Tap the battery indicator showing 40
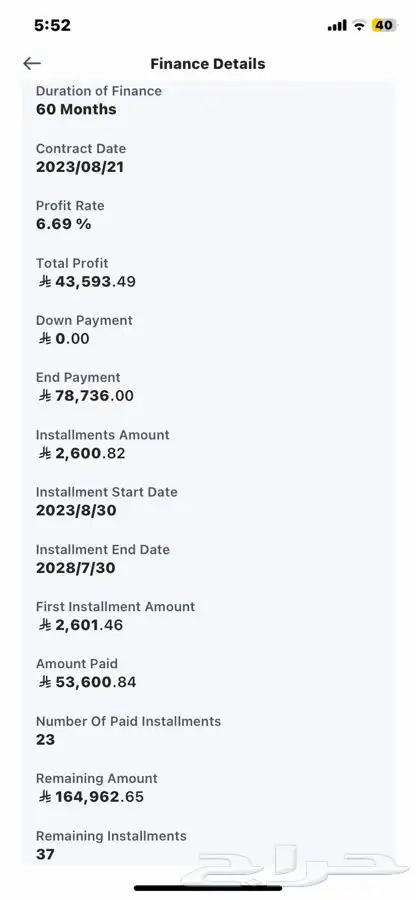 pos(384,25)
